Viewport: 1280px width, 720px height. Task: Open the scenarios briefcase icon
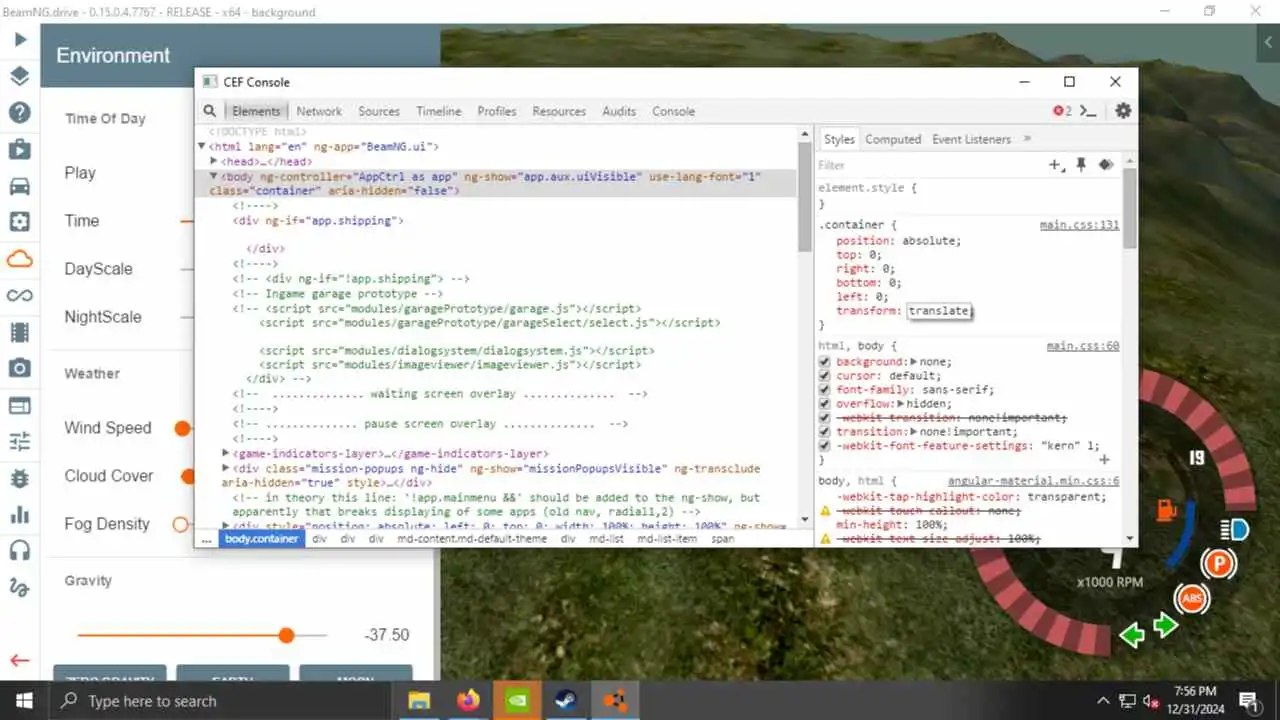[19, 149]
